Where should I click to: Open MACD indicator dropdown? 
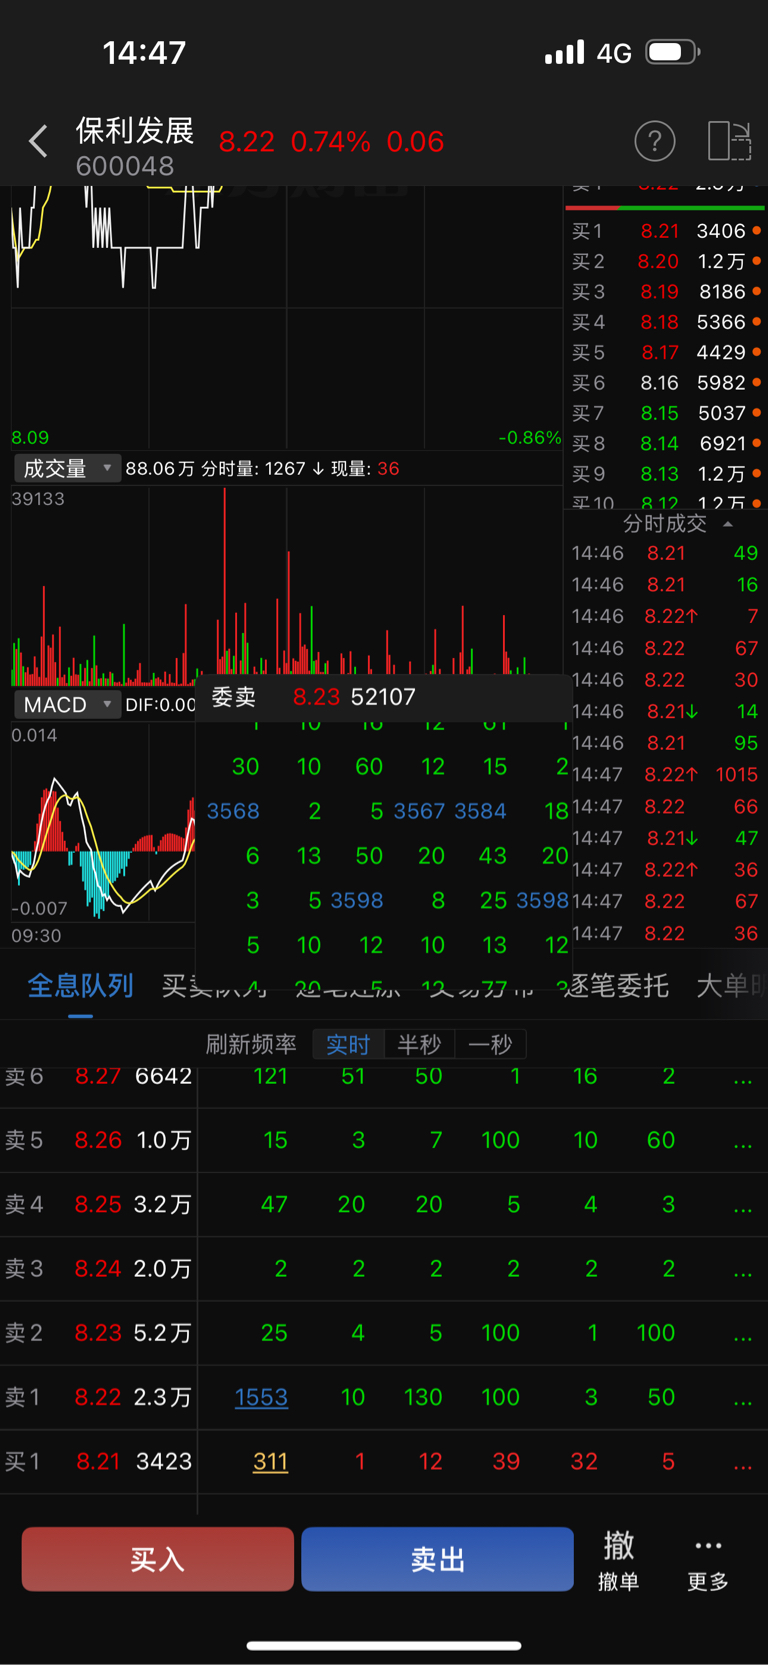coord(67,704)
